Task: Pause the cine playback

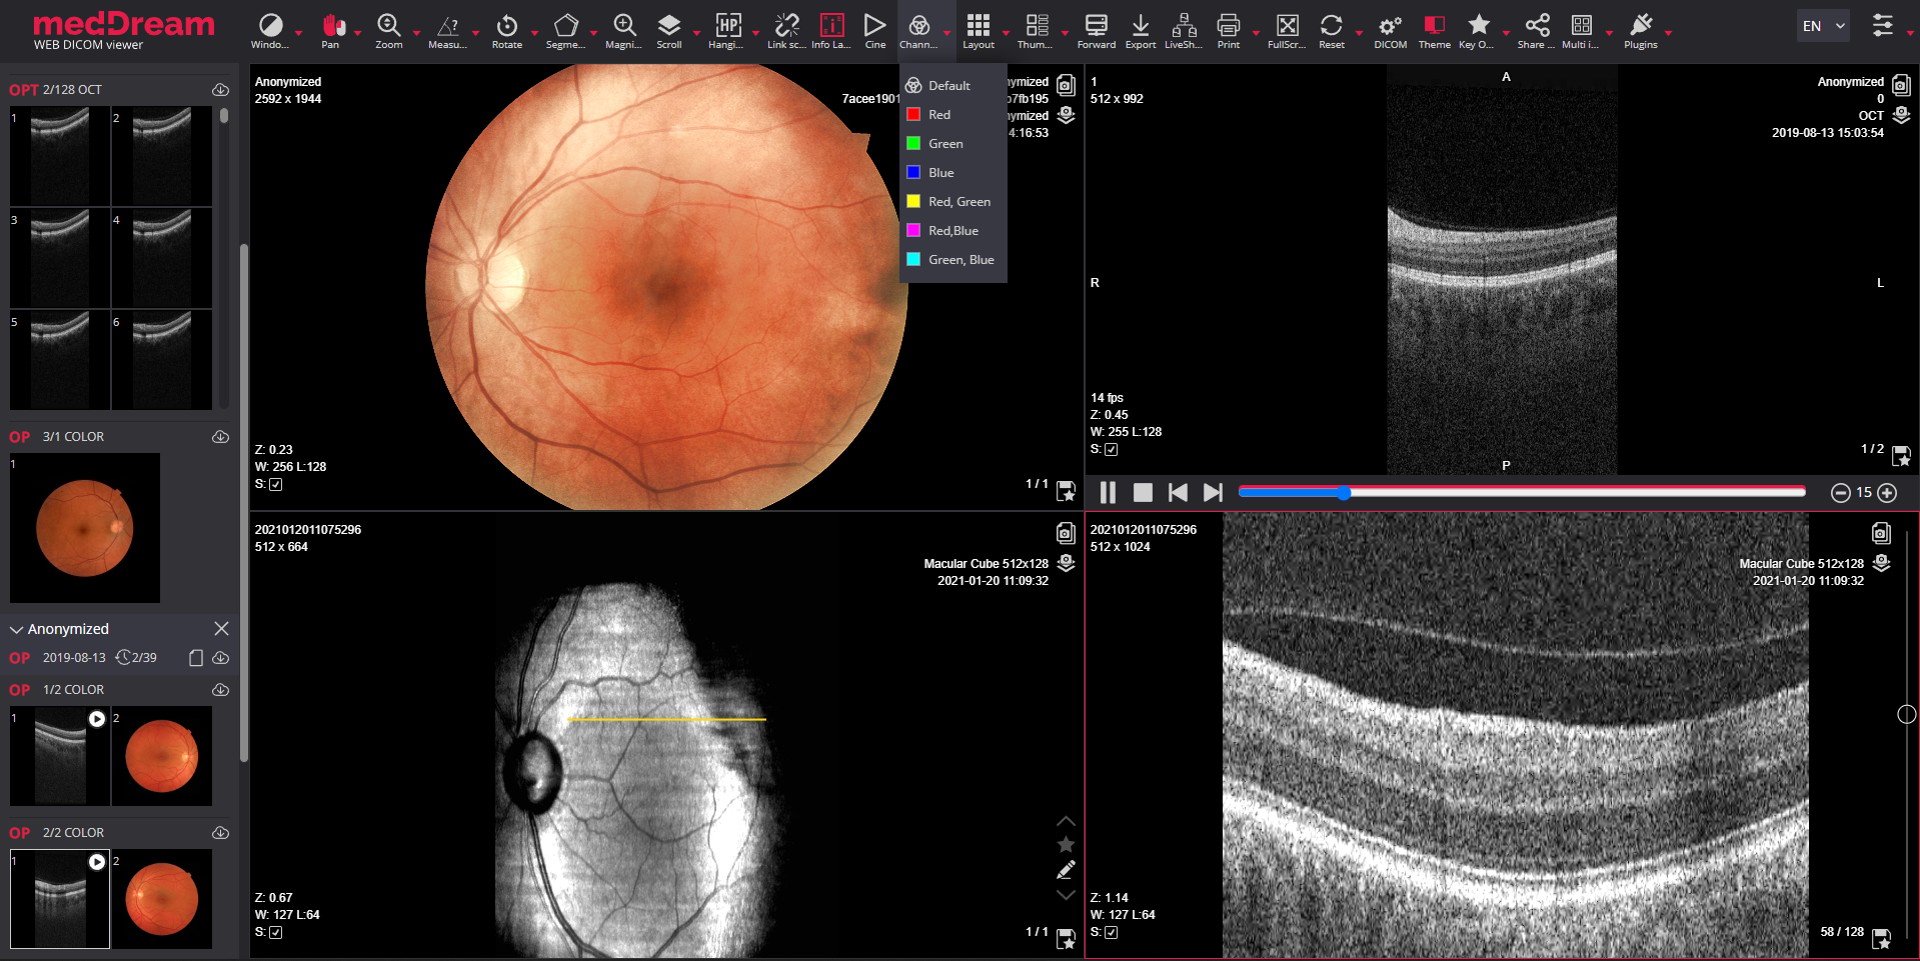Action: [1108, 492]
